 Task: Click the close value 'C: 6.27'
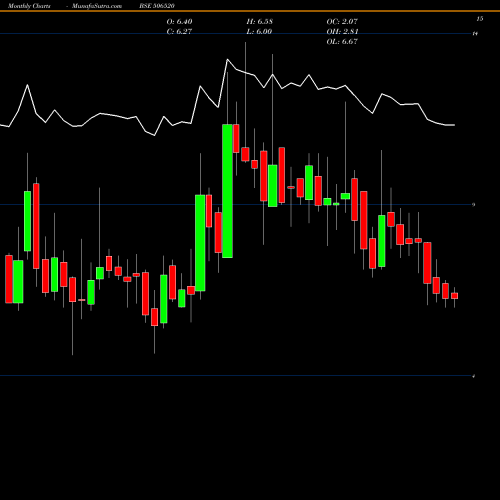179,32
